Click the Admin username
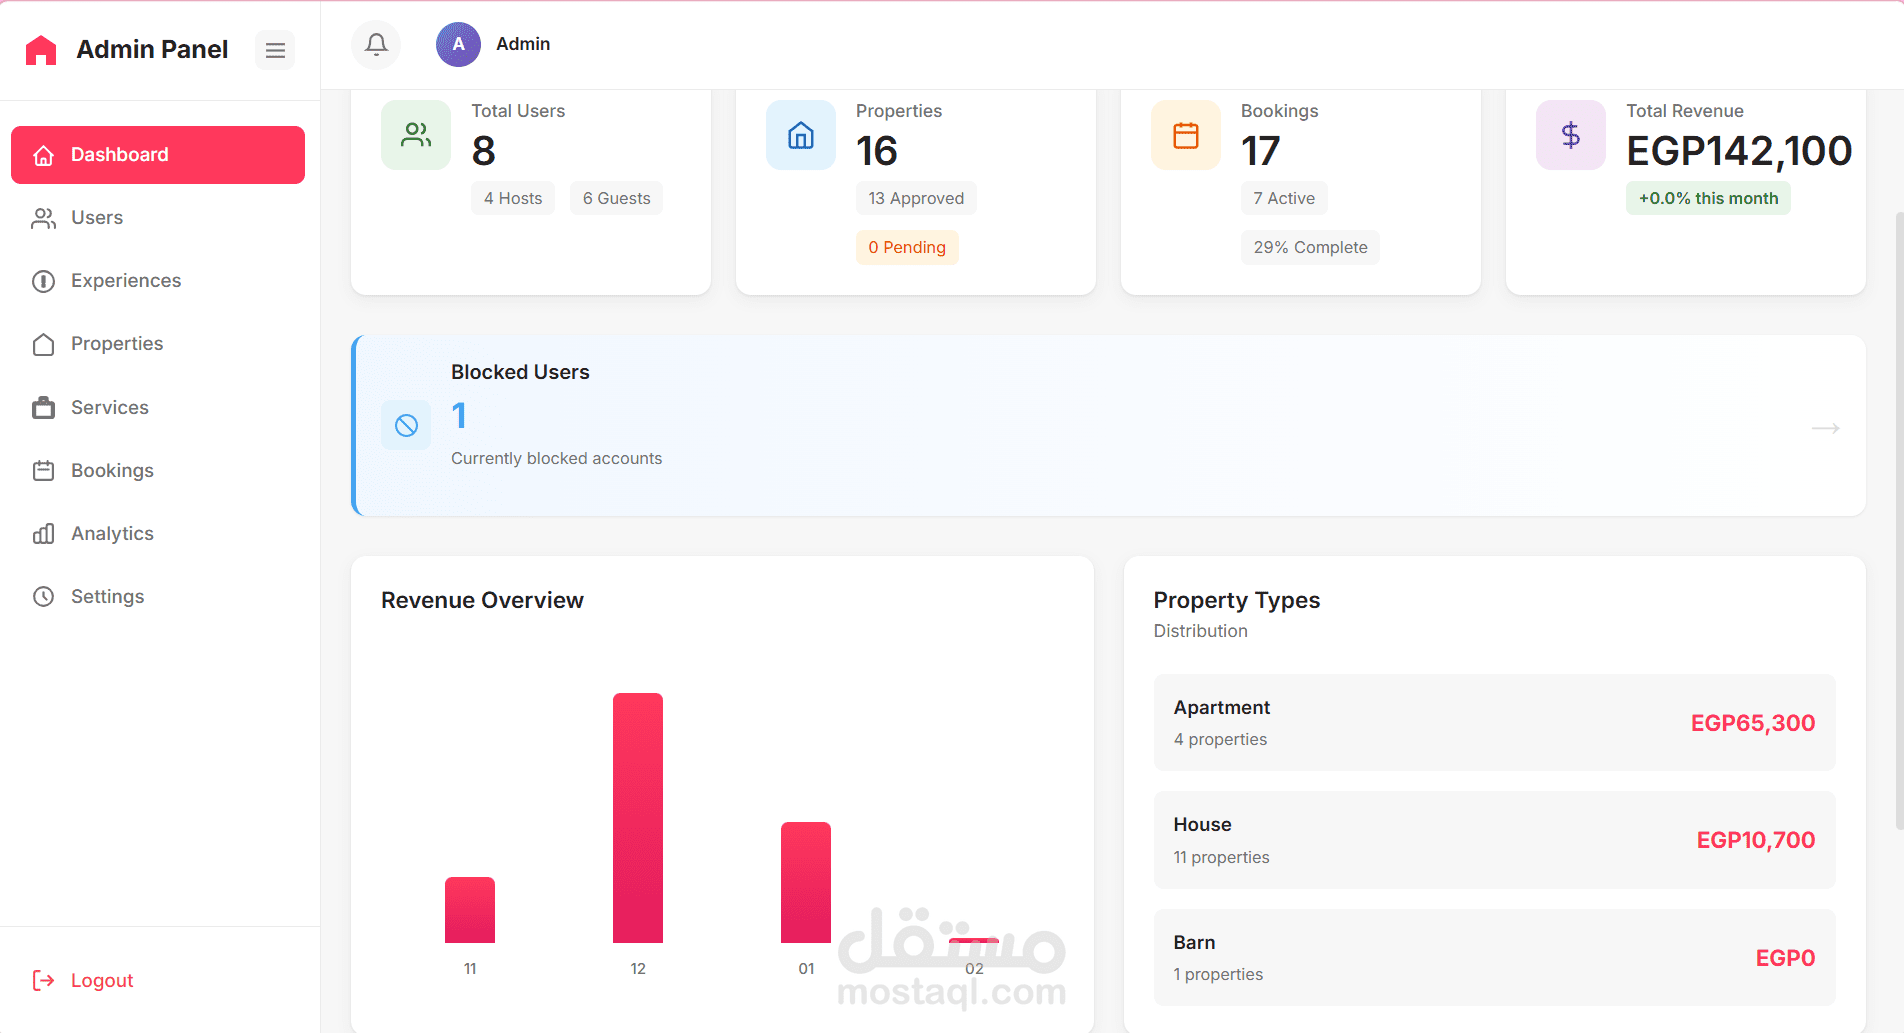The width and height of the screenshot is (1904, 1033). point(523,44)
